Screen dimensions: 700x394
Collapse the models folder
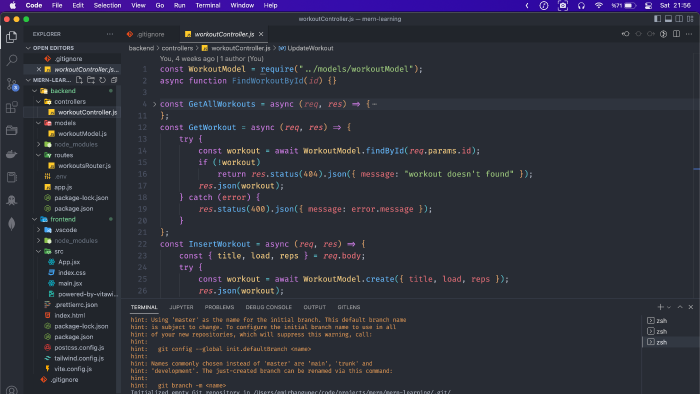coord(38,123)
